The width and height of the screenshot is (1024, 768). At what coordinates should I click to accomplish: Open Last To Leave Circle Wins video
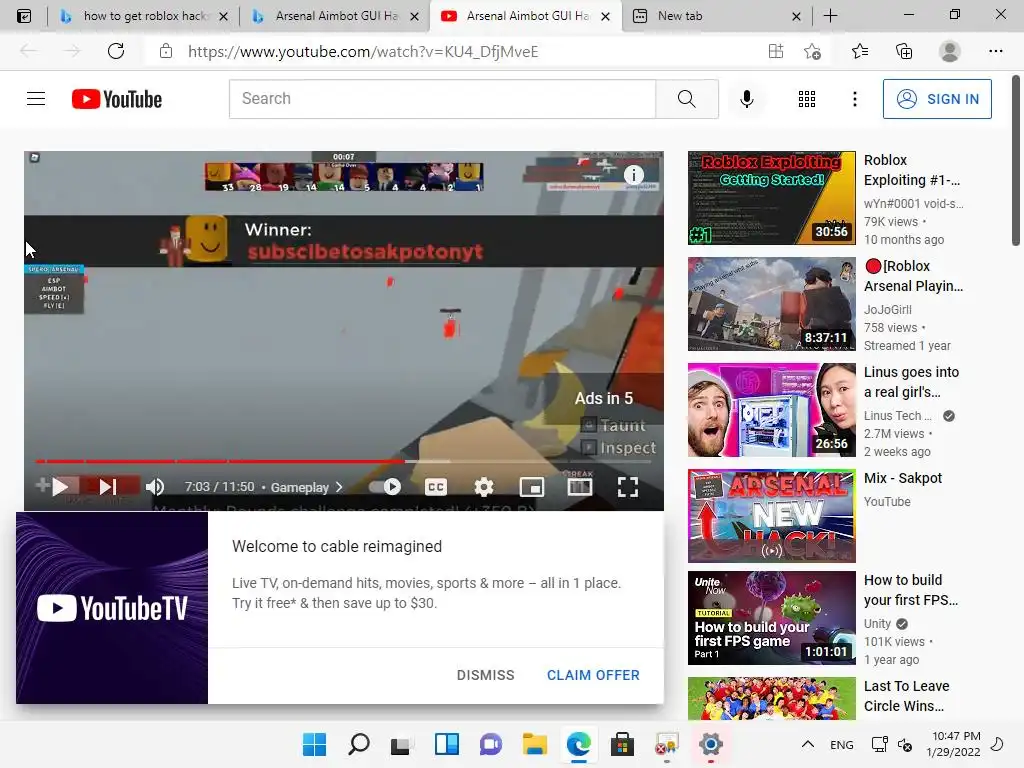pyautogui.click(x=906, y=696)
